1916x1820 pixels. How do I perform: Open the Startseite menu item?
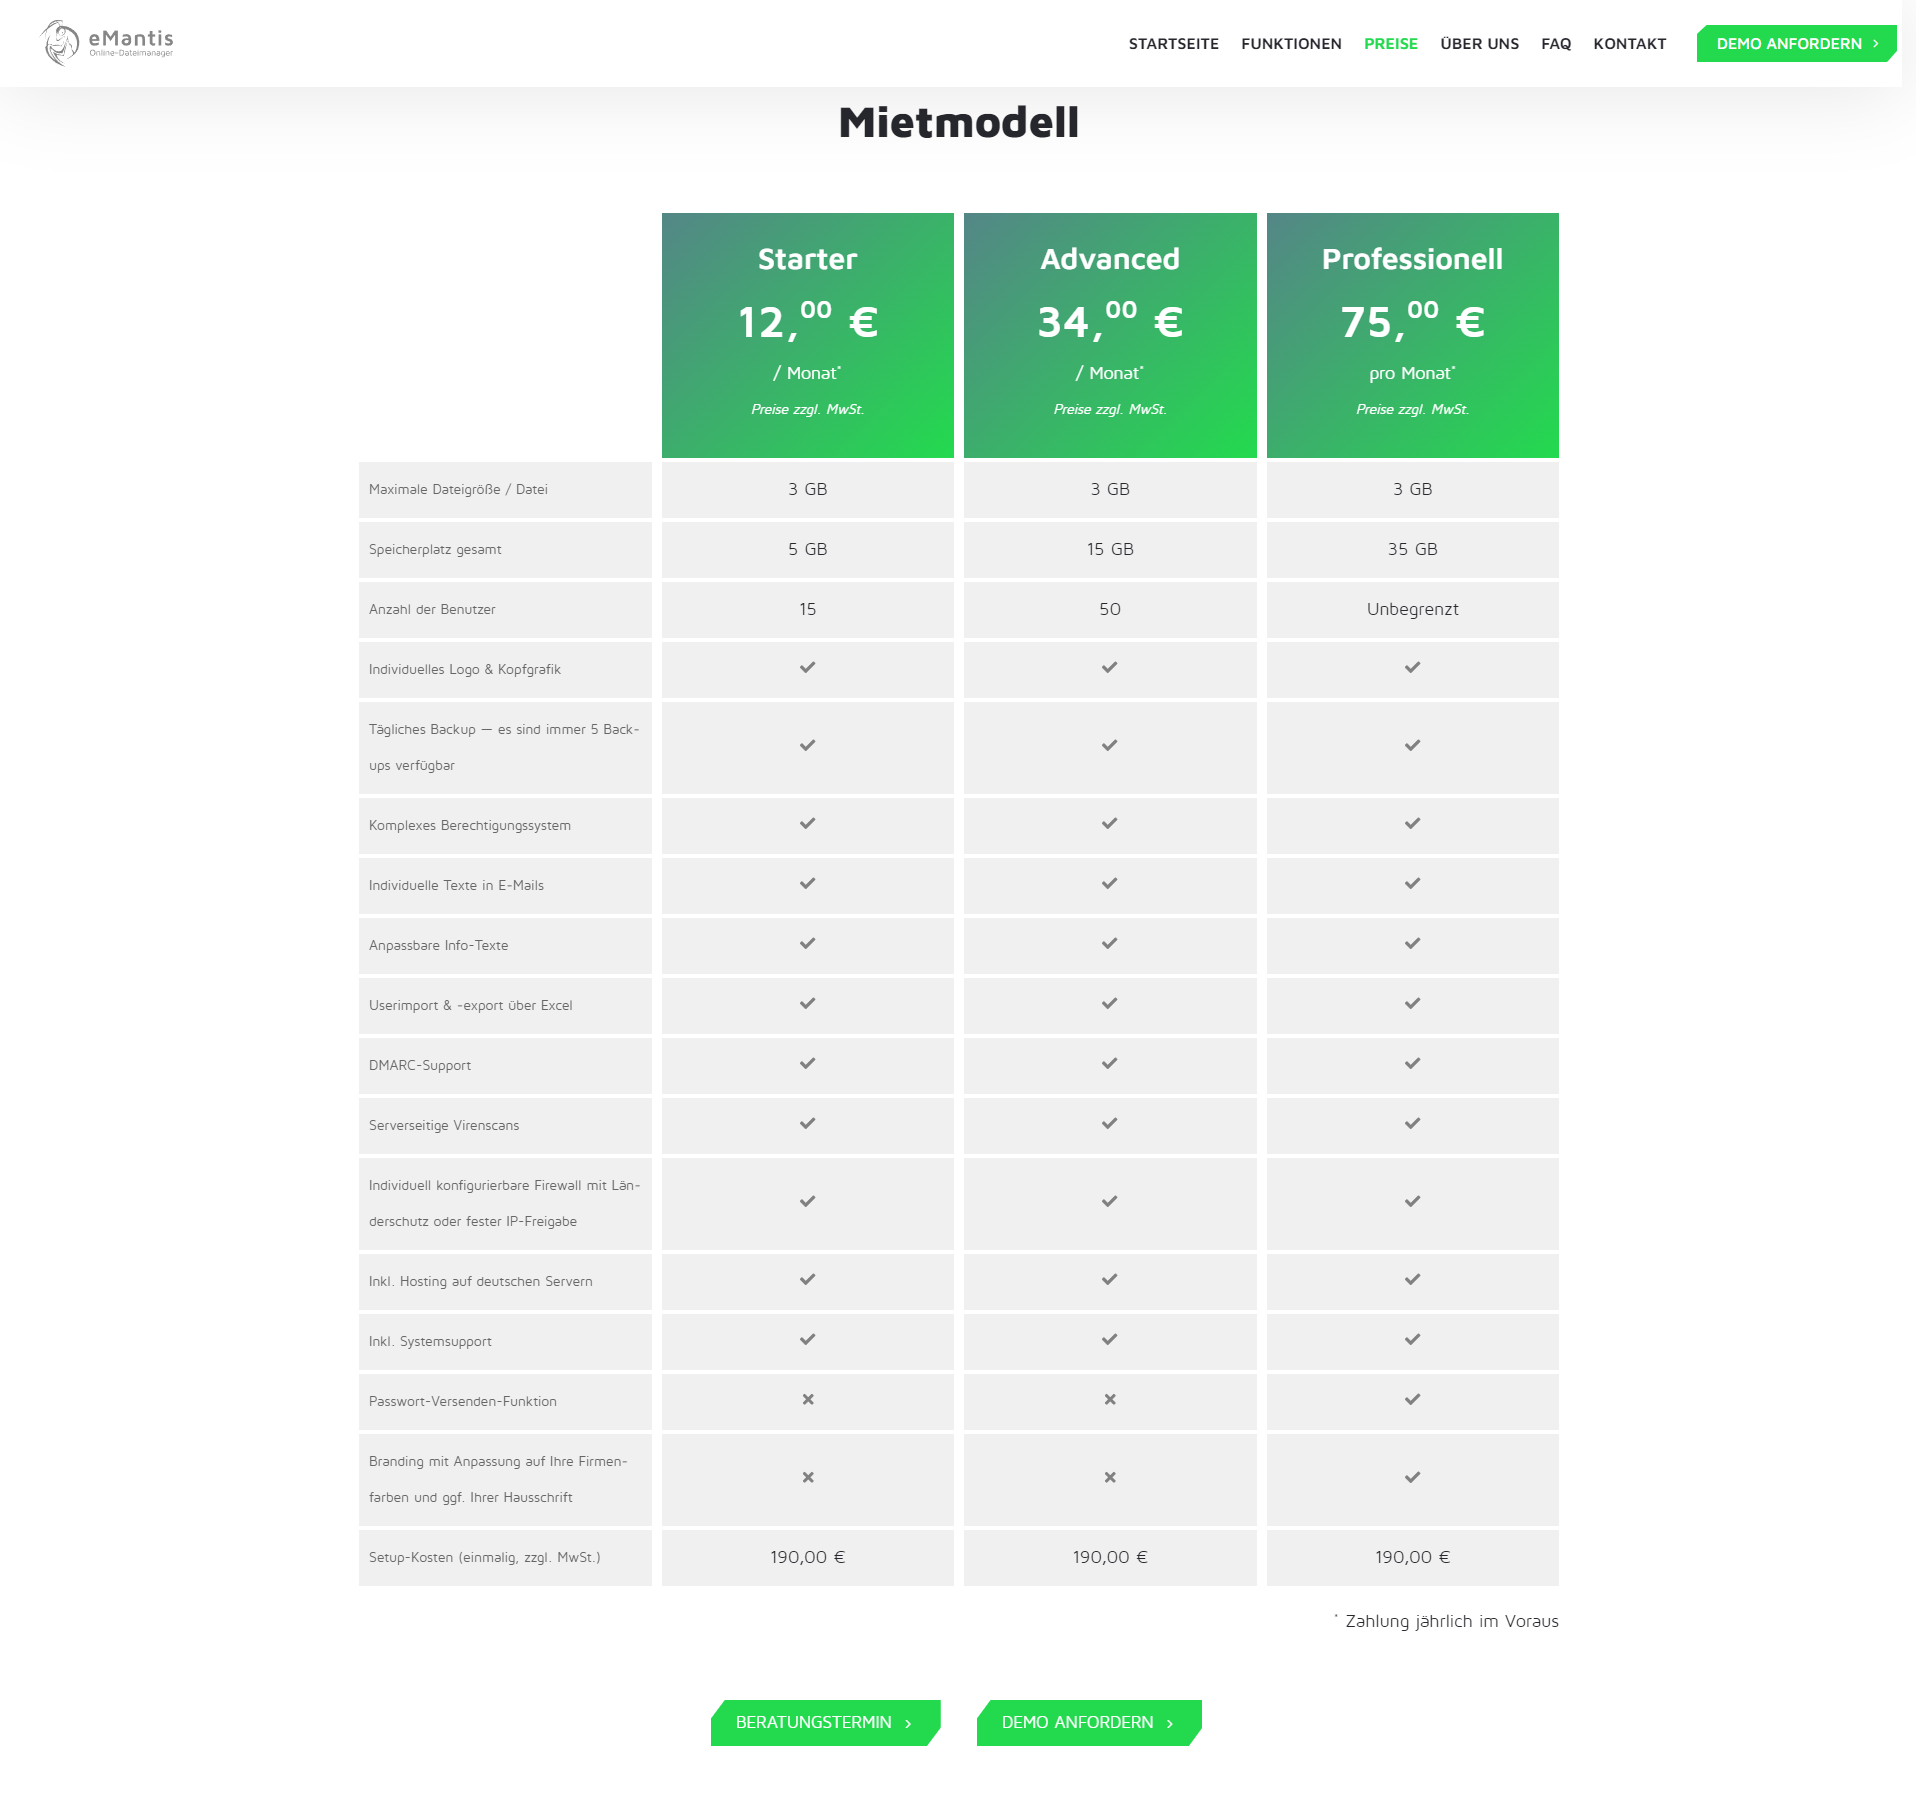(x=1173, y=44)
